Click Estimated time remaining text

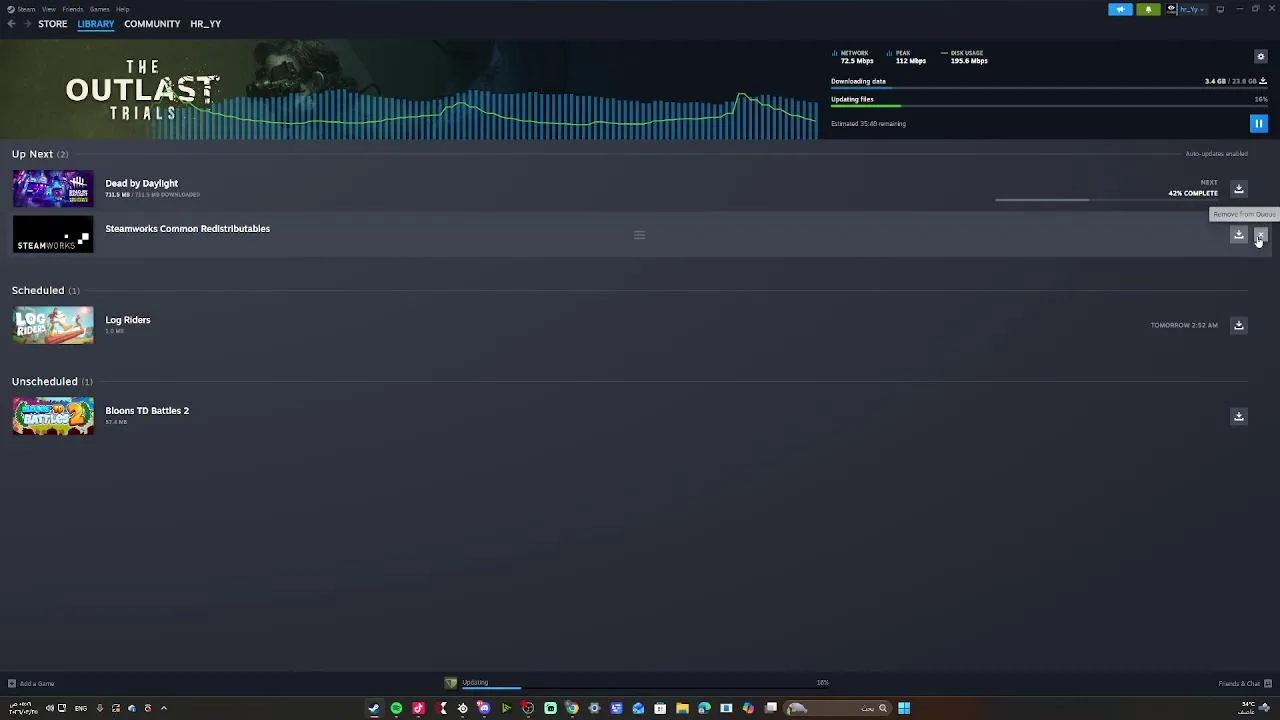868,124
